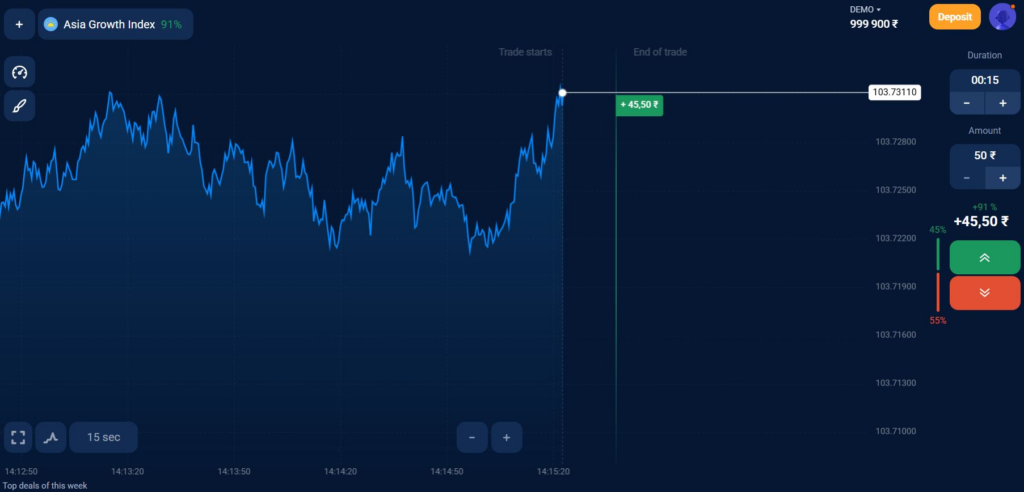The image size is (1024, 492).
Task: Increase trade duration
Action: pos(1002,103)
